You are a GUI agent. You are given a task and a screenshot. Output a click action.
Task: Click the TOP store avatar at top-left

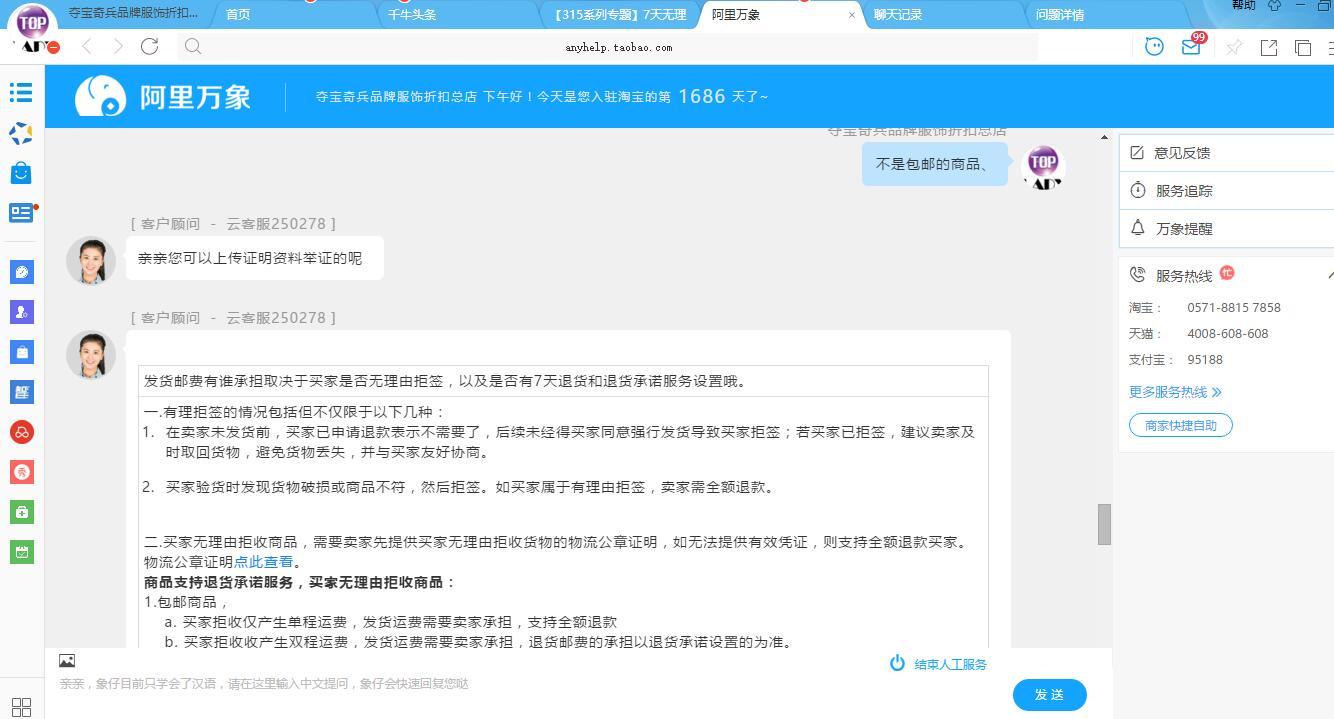(32, 22)
